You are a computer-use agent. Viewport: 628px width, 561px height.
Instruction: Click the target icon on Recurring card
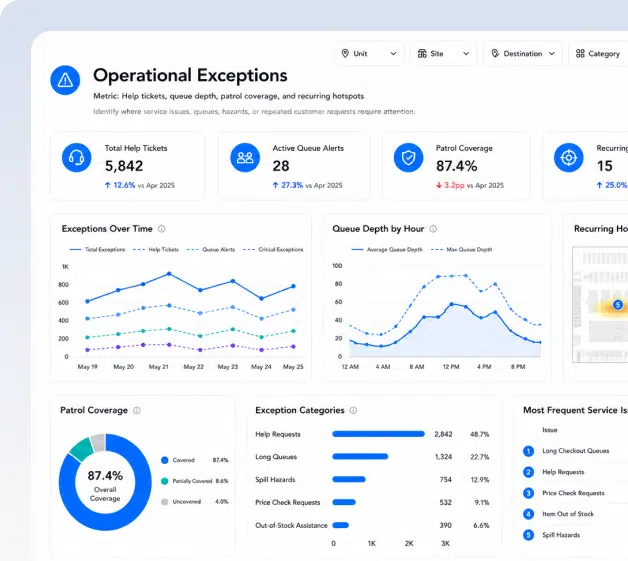(x=568, y=157)
